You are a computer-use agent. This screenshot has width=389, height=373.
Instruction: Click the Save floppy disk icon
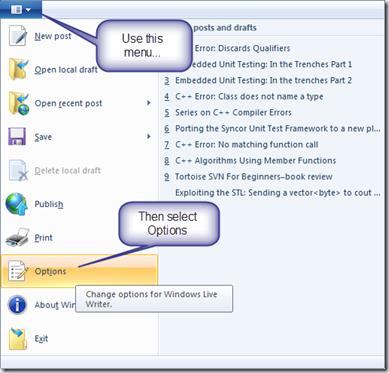coord(17,136)
